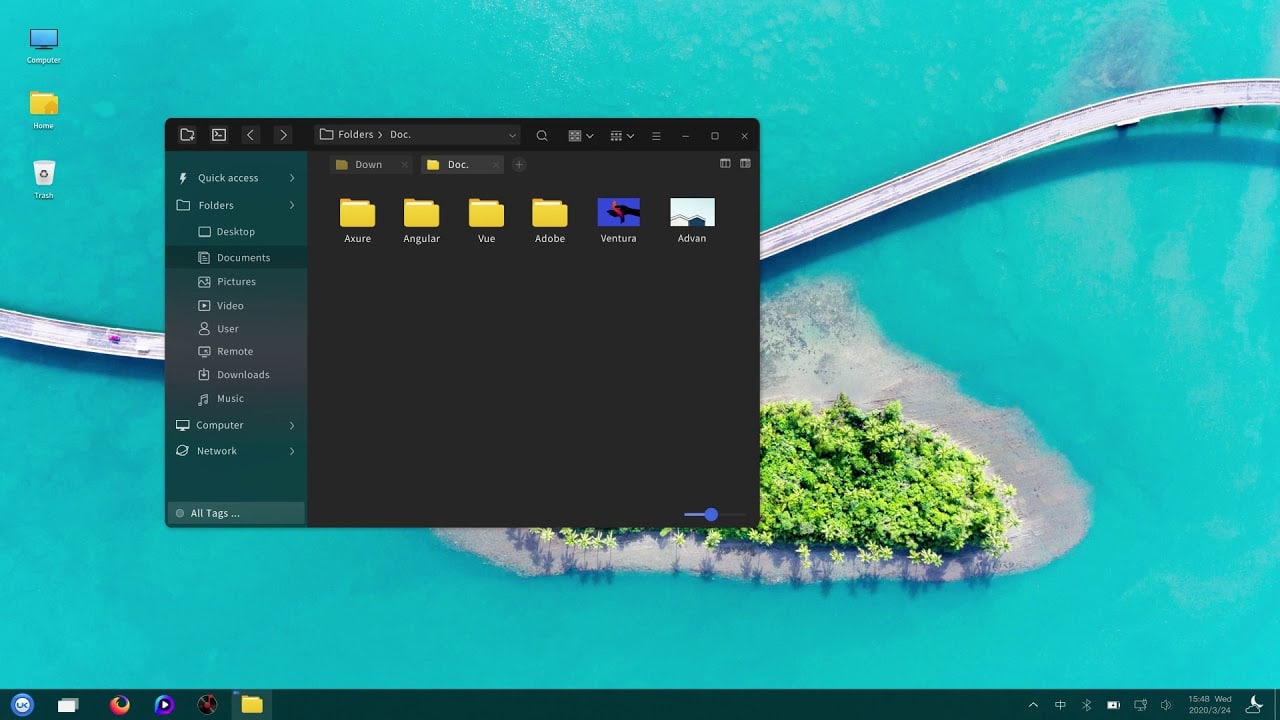Image resolution: width=1280 pixels, height=720 pixels.
Task: Go back to previous folder
Action: click(x=251, y=135)
